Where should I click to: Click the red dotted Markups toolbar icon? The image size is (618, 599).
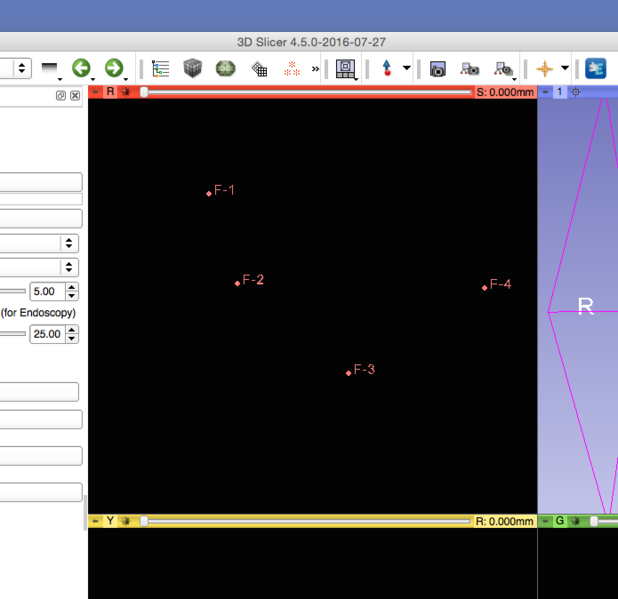click(x=292, y=69)
